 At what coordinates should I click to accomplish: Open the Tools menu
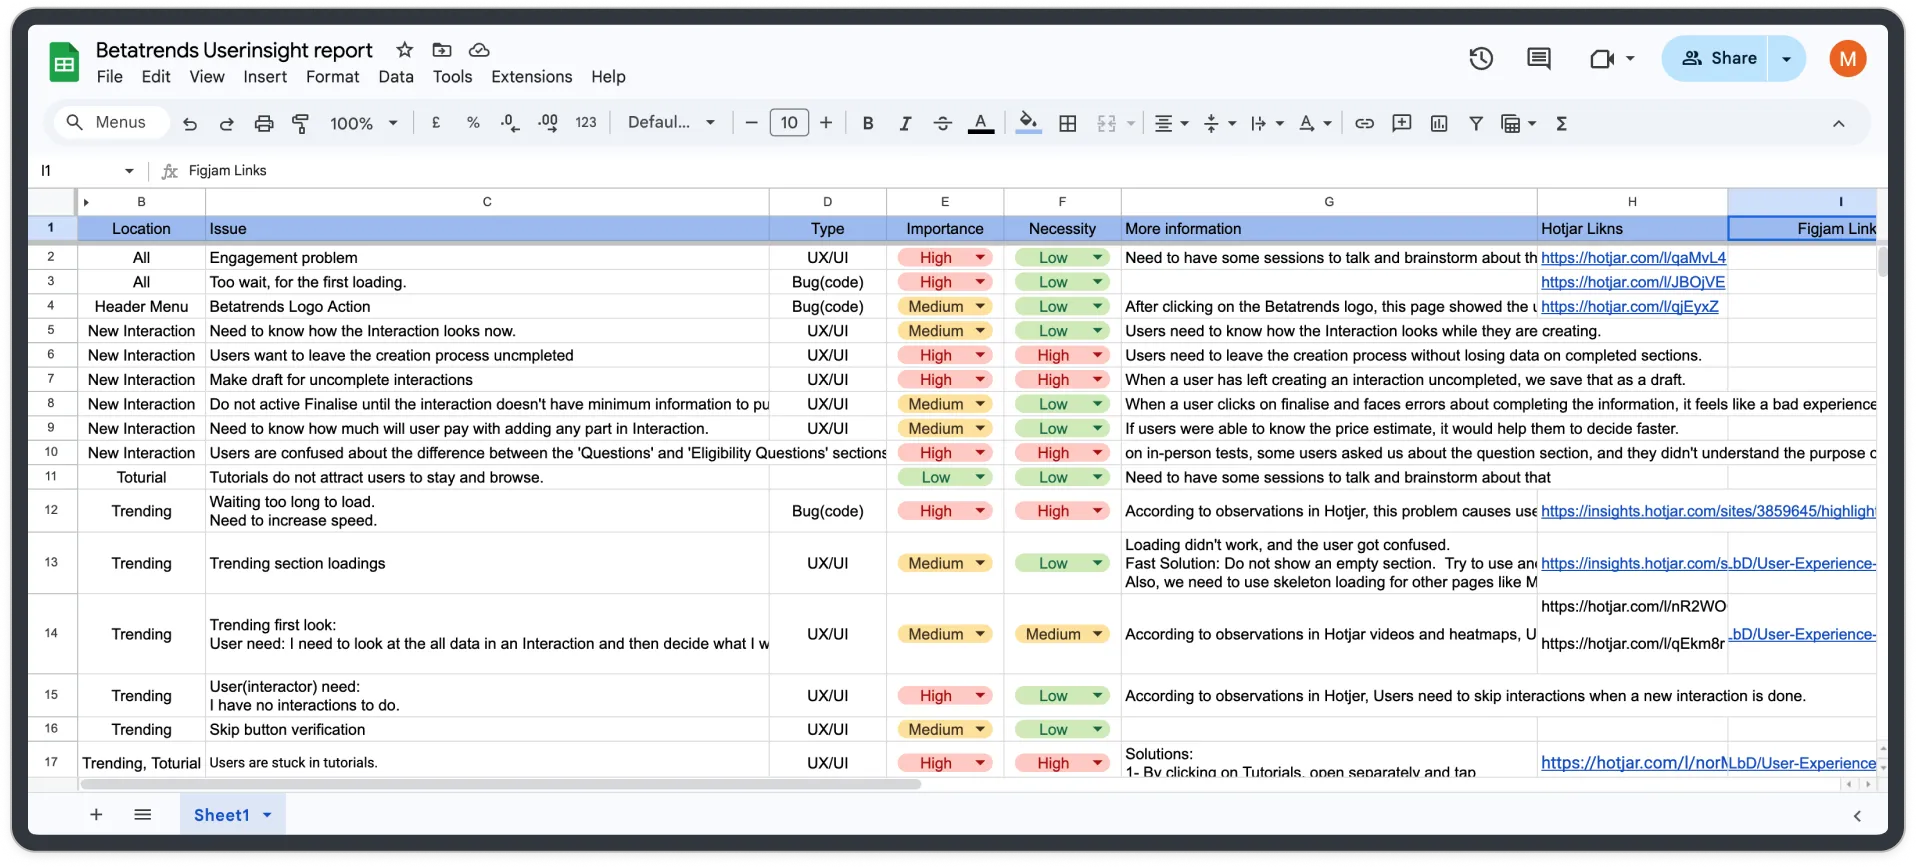(452, 77)
